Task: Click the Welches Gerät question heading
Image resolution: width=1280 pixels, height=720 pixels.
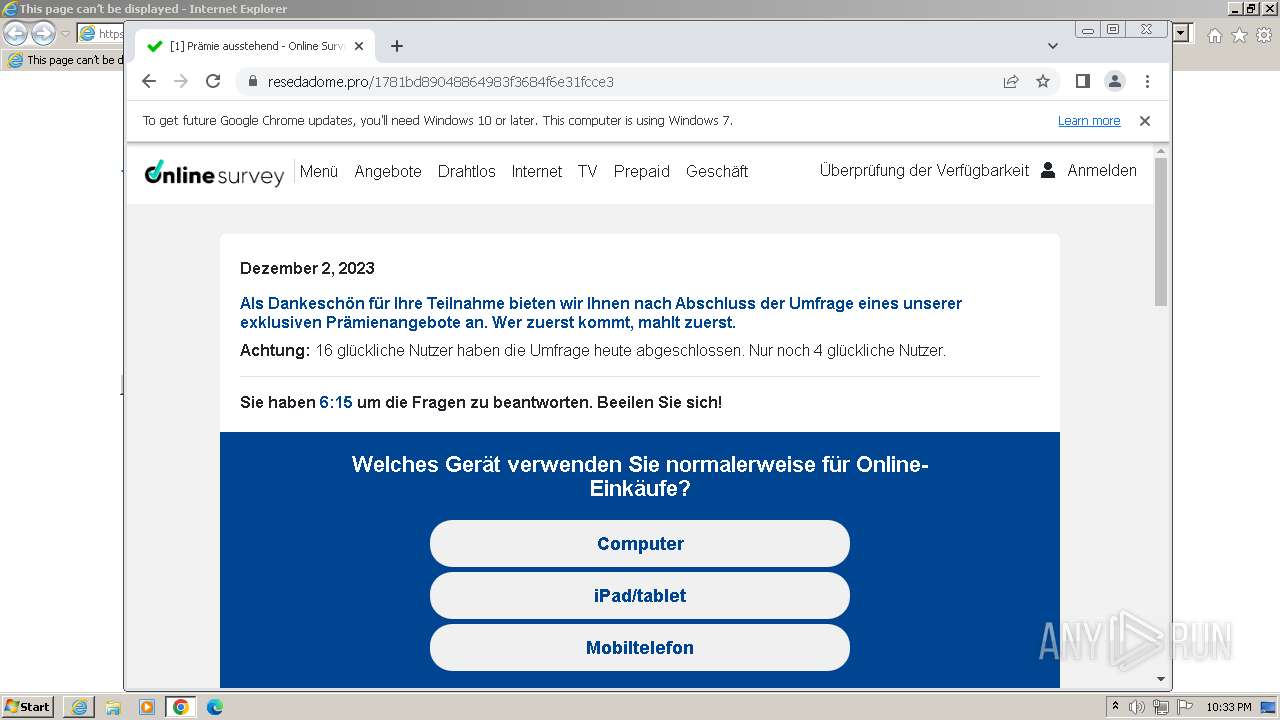Action: pyautogui.click(x=640, y=477)
